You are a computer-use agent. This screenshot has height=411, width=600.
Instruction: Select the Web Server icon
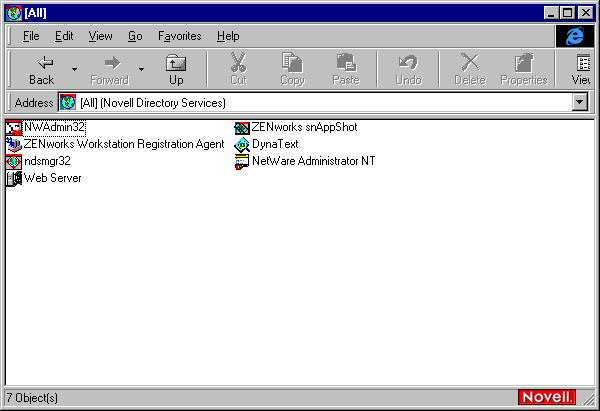point(14,178)
